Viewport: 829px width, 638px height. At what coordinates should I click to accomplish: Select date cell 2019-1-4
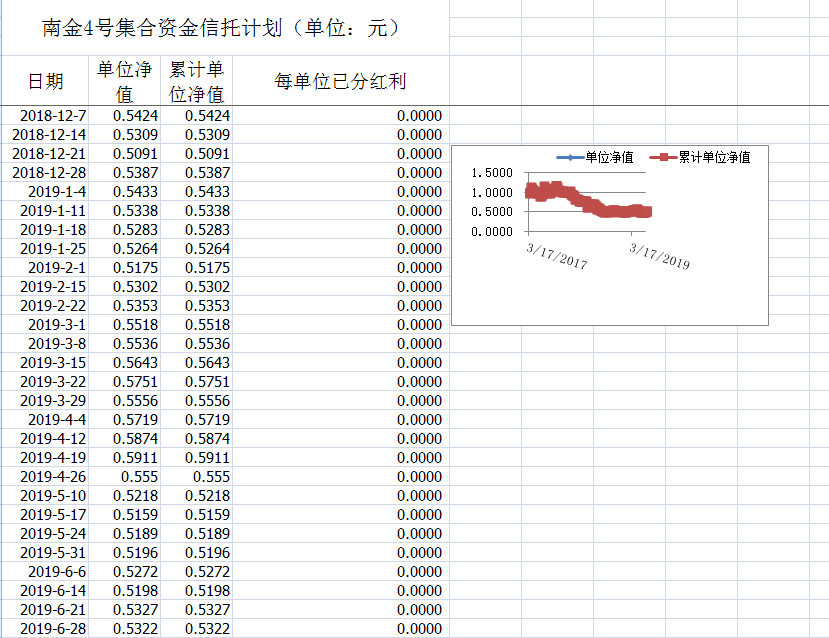tap(45, 191)
